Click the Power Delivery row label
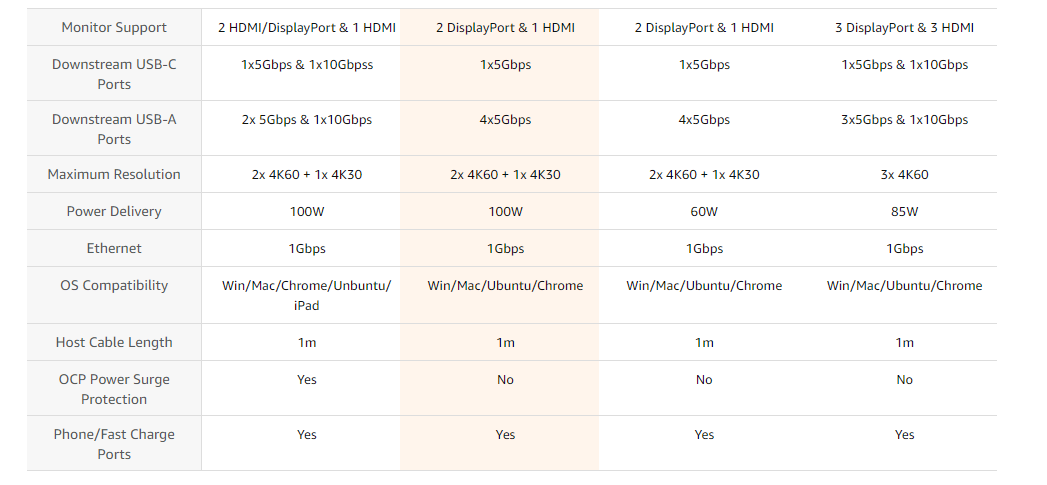 coord(114,212)
